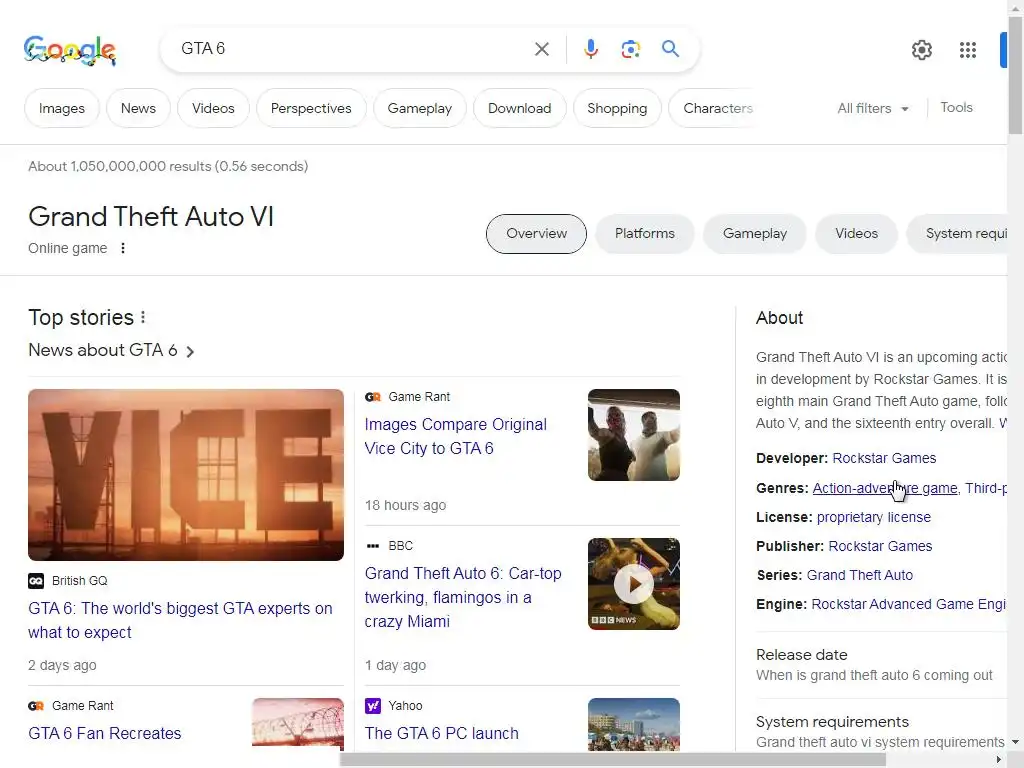Open Series Grand Theft Auto link
Screen dimensions: 1024x768
859,575
